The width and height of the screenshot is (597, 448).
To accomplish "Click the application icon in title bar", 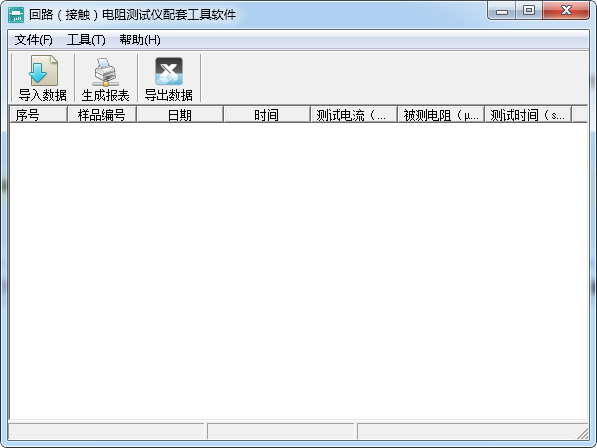I will (x=16, y=14).
